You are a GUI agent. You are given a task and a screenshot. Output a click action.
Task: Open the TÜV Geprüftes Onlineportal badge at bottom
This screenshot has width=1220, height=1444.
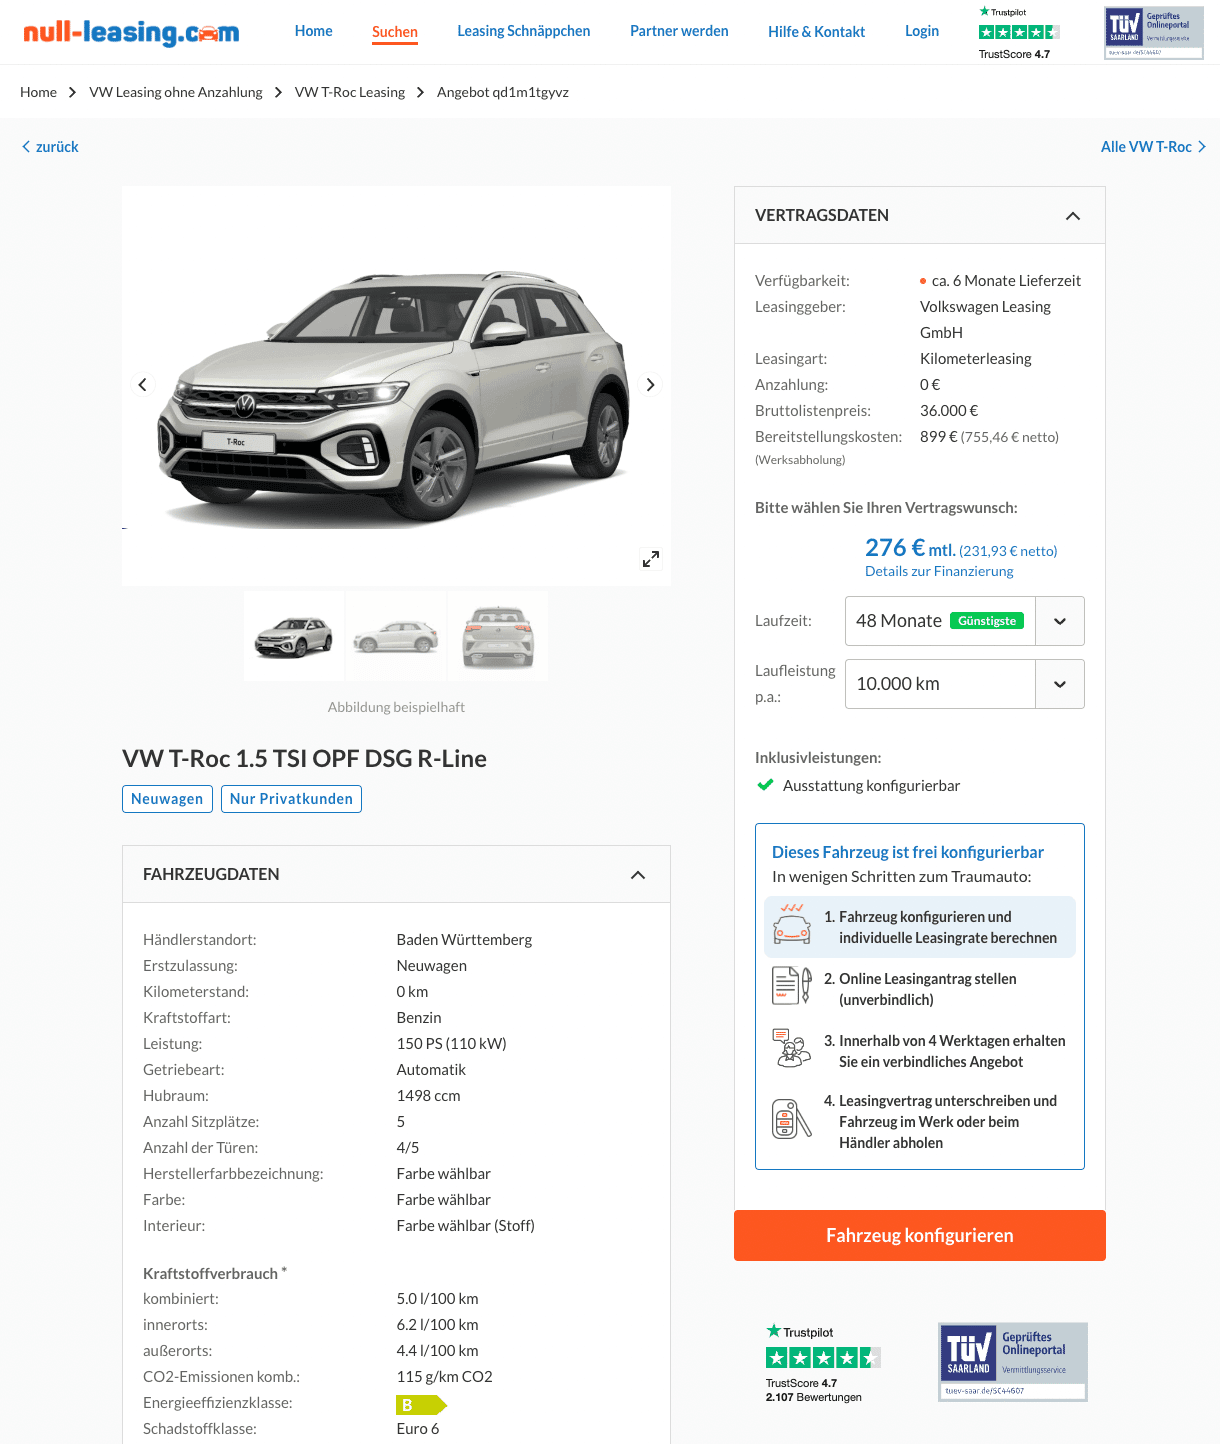[1012, 1362]
